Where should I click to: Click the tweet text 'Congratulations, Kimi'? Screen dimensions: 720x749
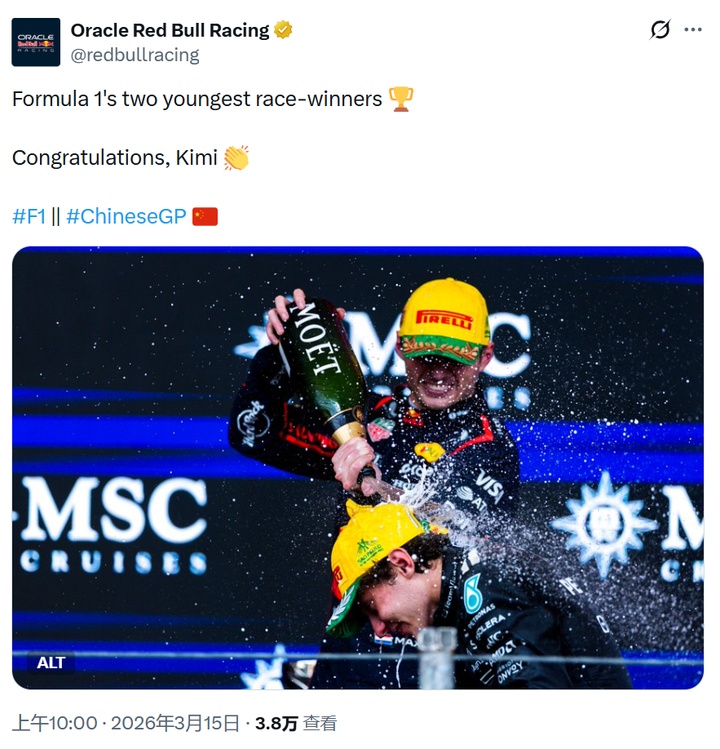115,158
